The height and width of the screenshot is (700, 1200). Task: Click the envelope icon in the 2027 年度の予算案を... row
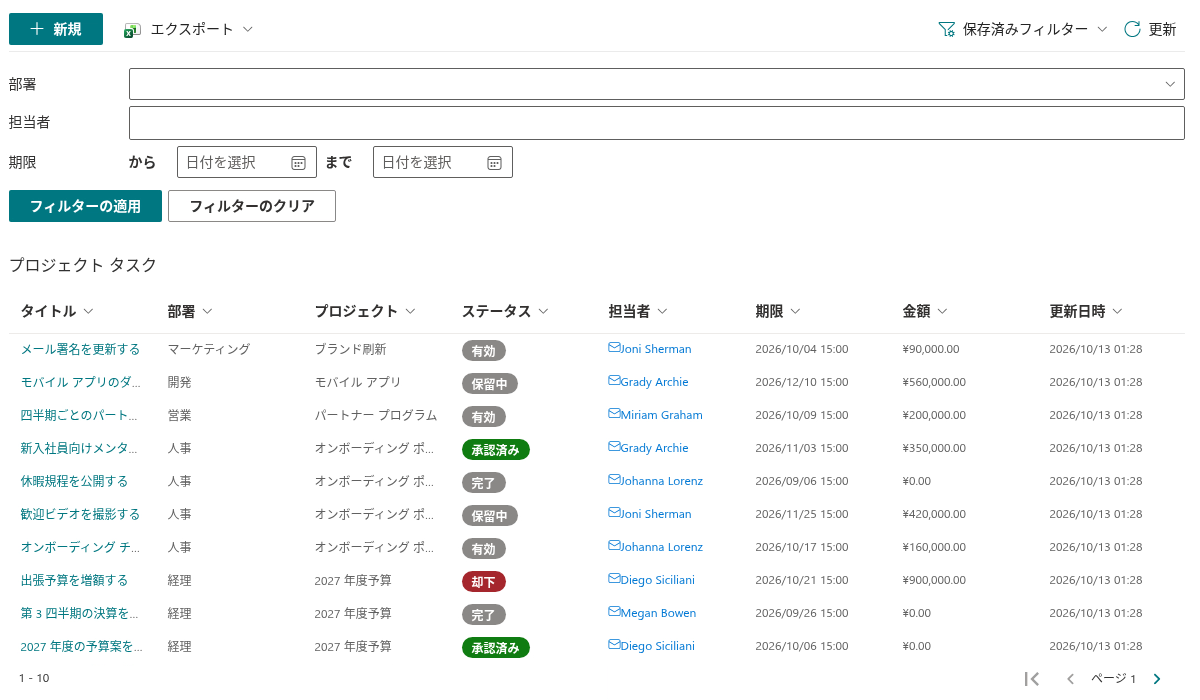(x=614, y=645)
